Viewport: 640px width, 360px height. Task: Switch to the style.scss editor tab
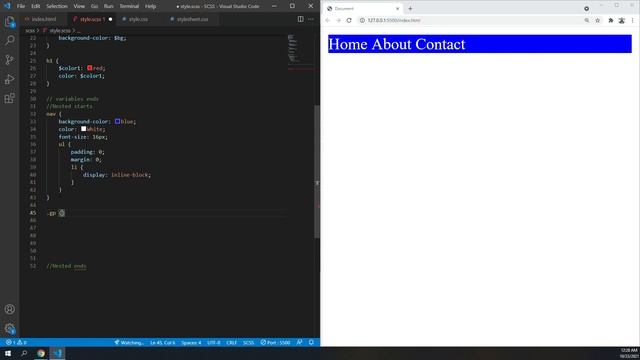click(x=92, y=19)
